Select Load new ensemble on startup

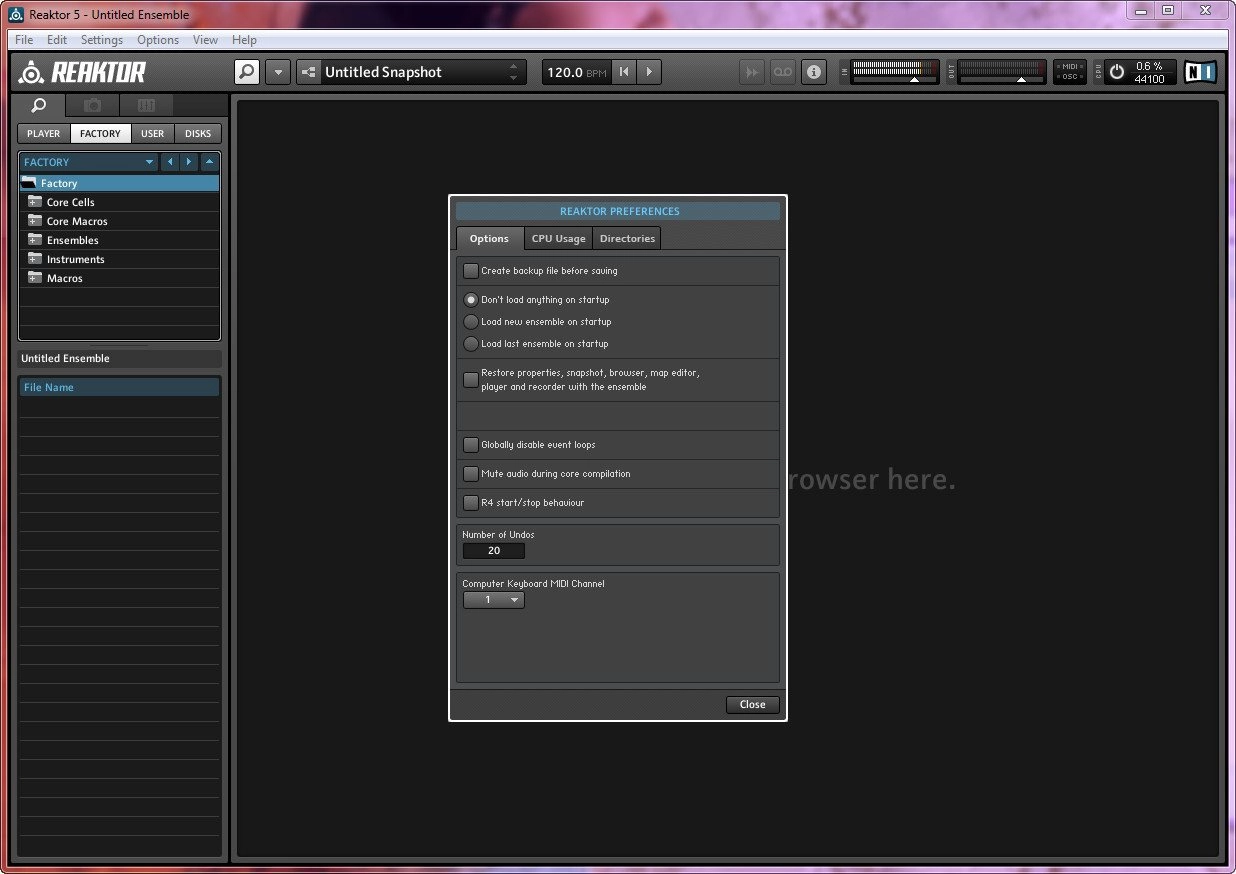coord(471,322)
